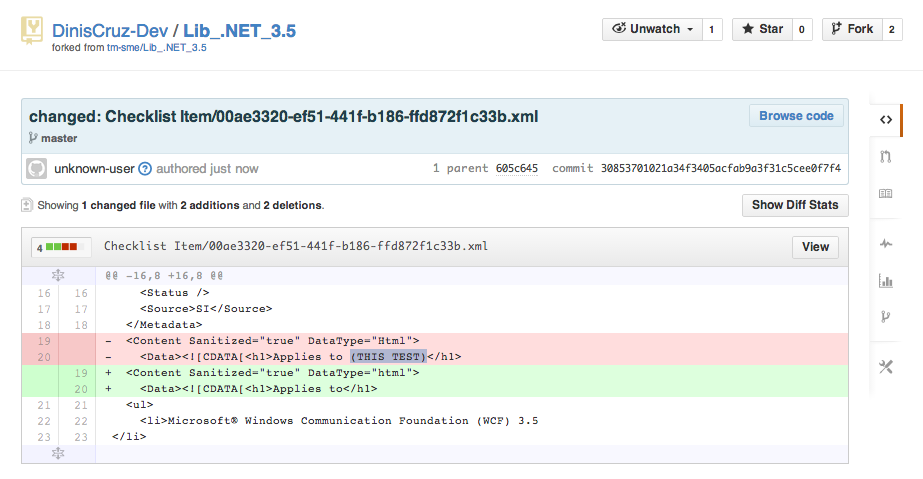Click the Browse code button
The image size is (923, 479).
(x=796, y=116)
